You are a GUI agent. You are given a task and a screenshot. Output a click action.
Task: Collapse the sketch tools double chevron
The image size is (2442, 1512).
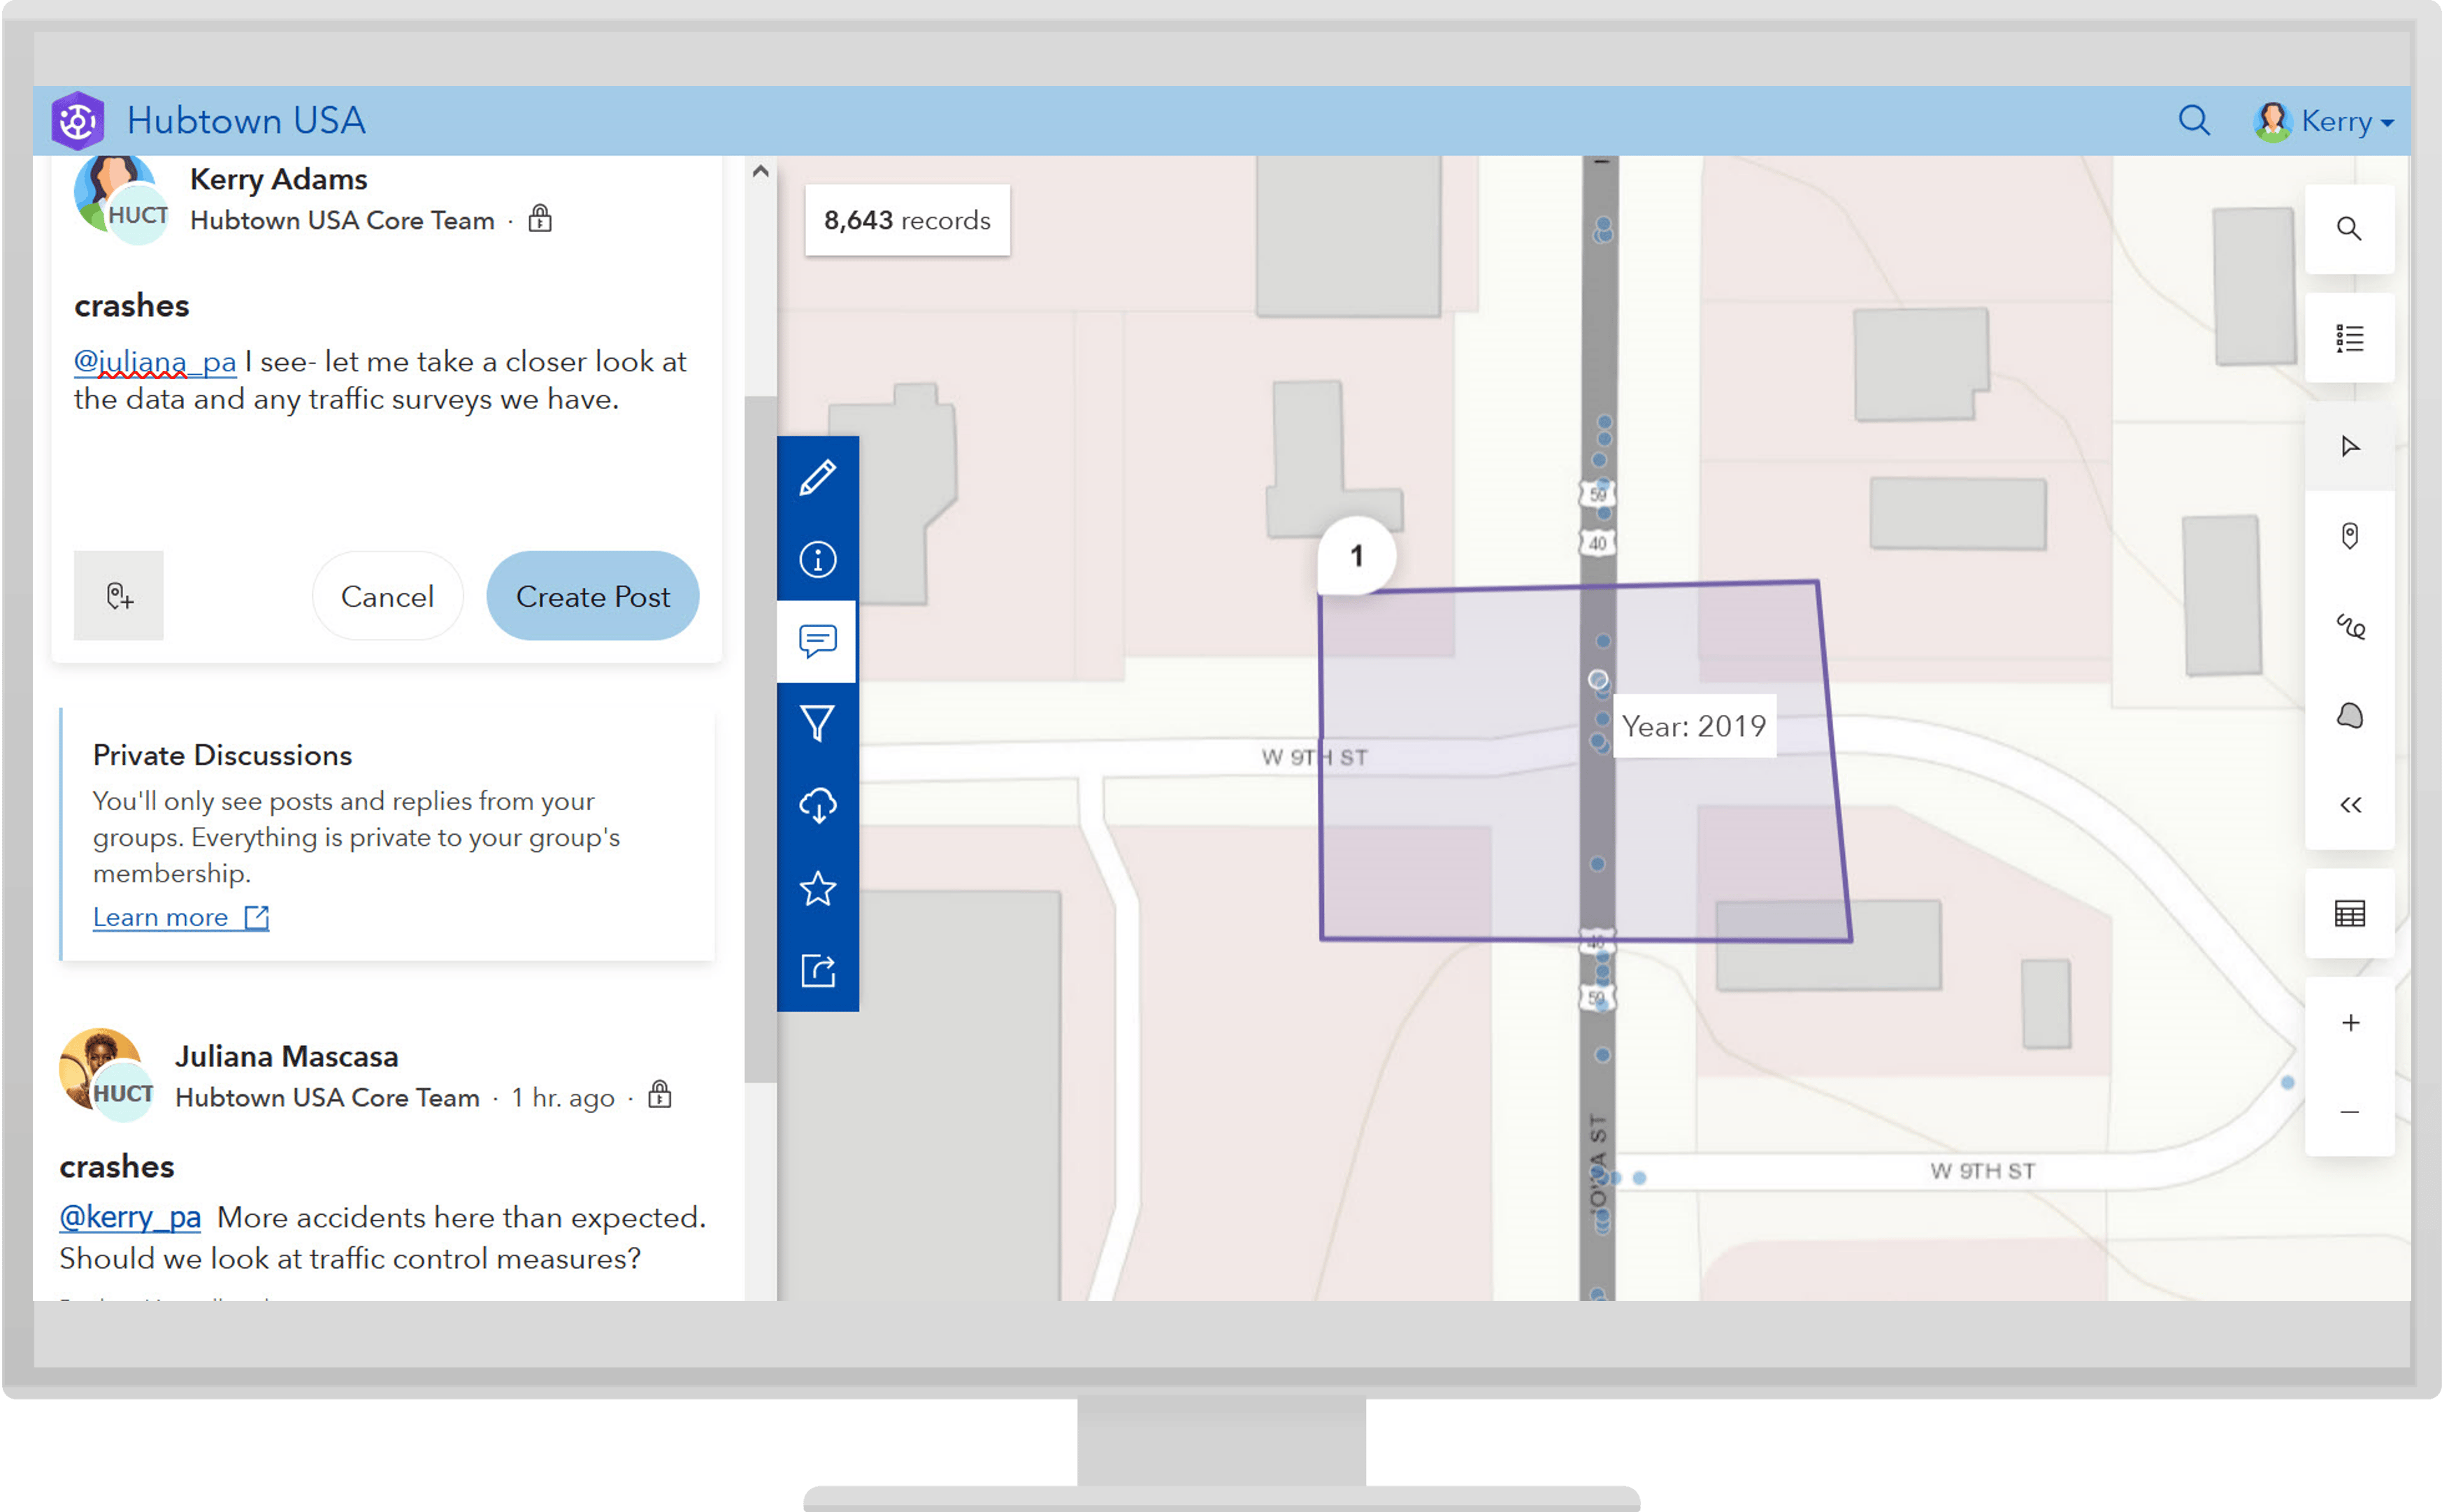[2349, 805]
